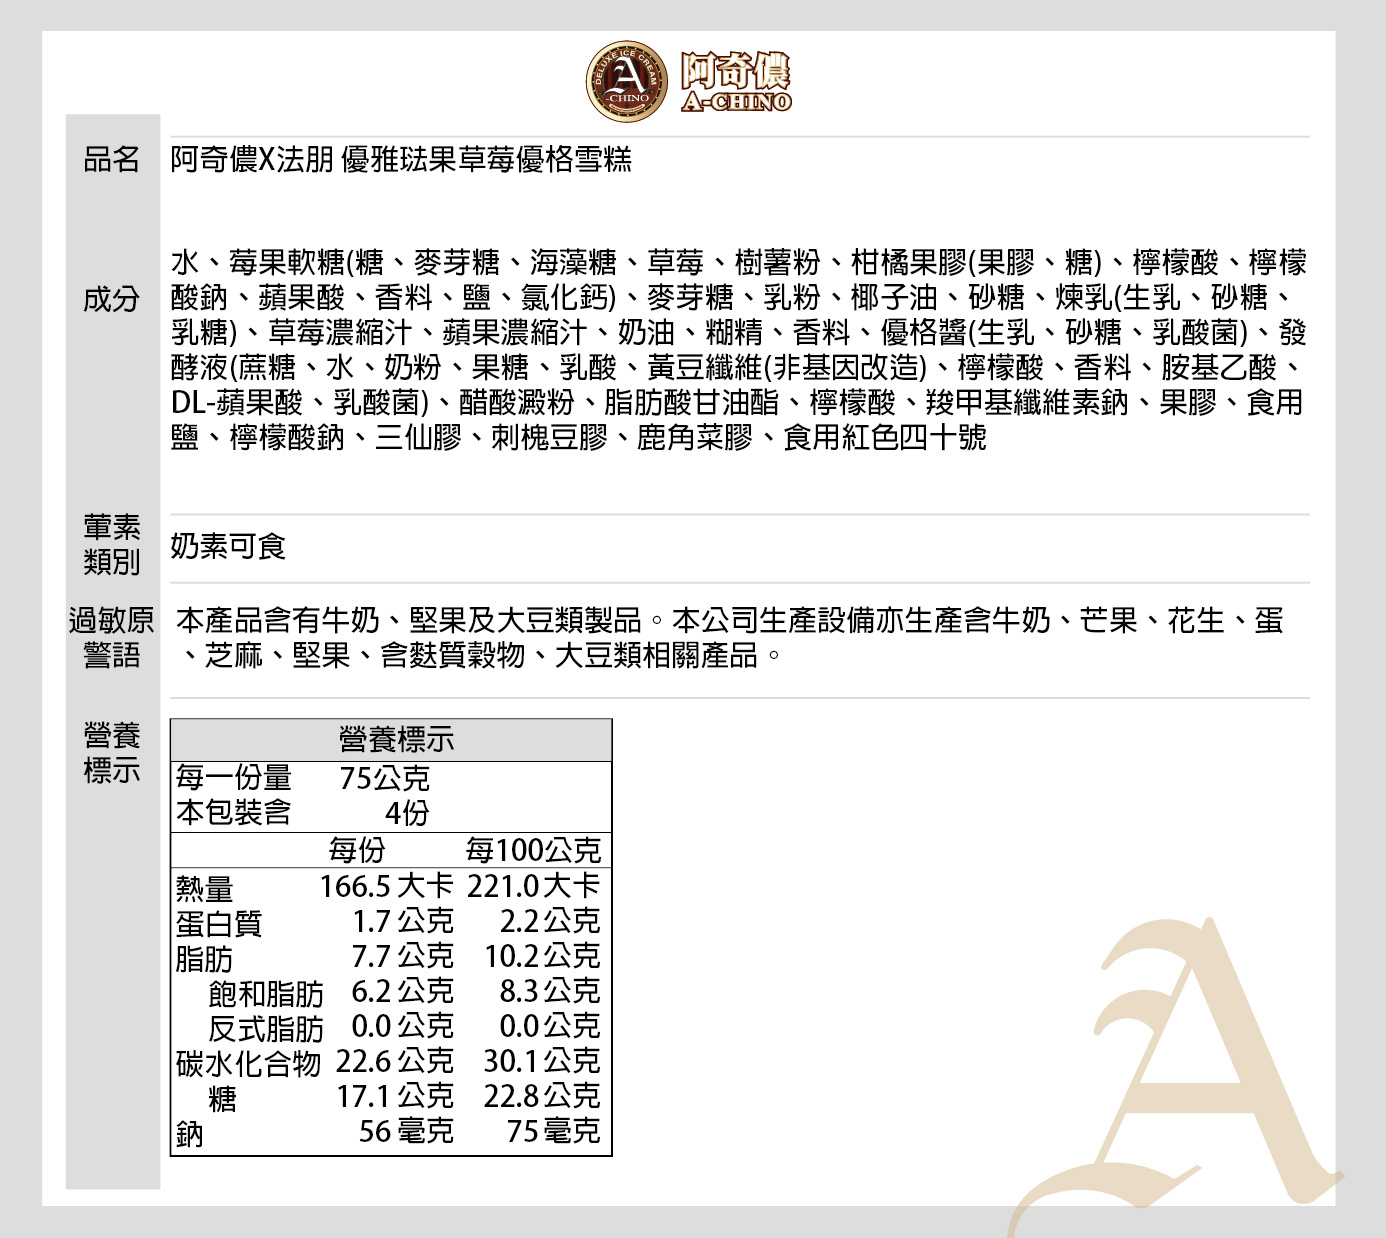Click the 每份 column header
The image size is (1386, 1238).
[357, 850]
